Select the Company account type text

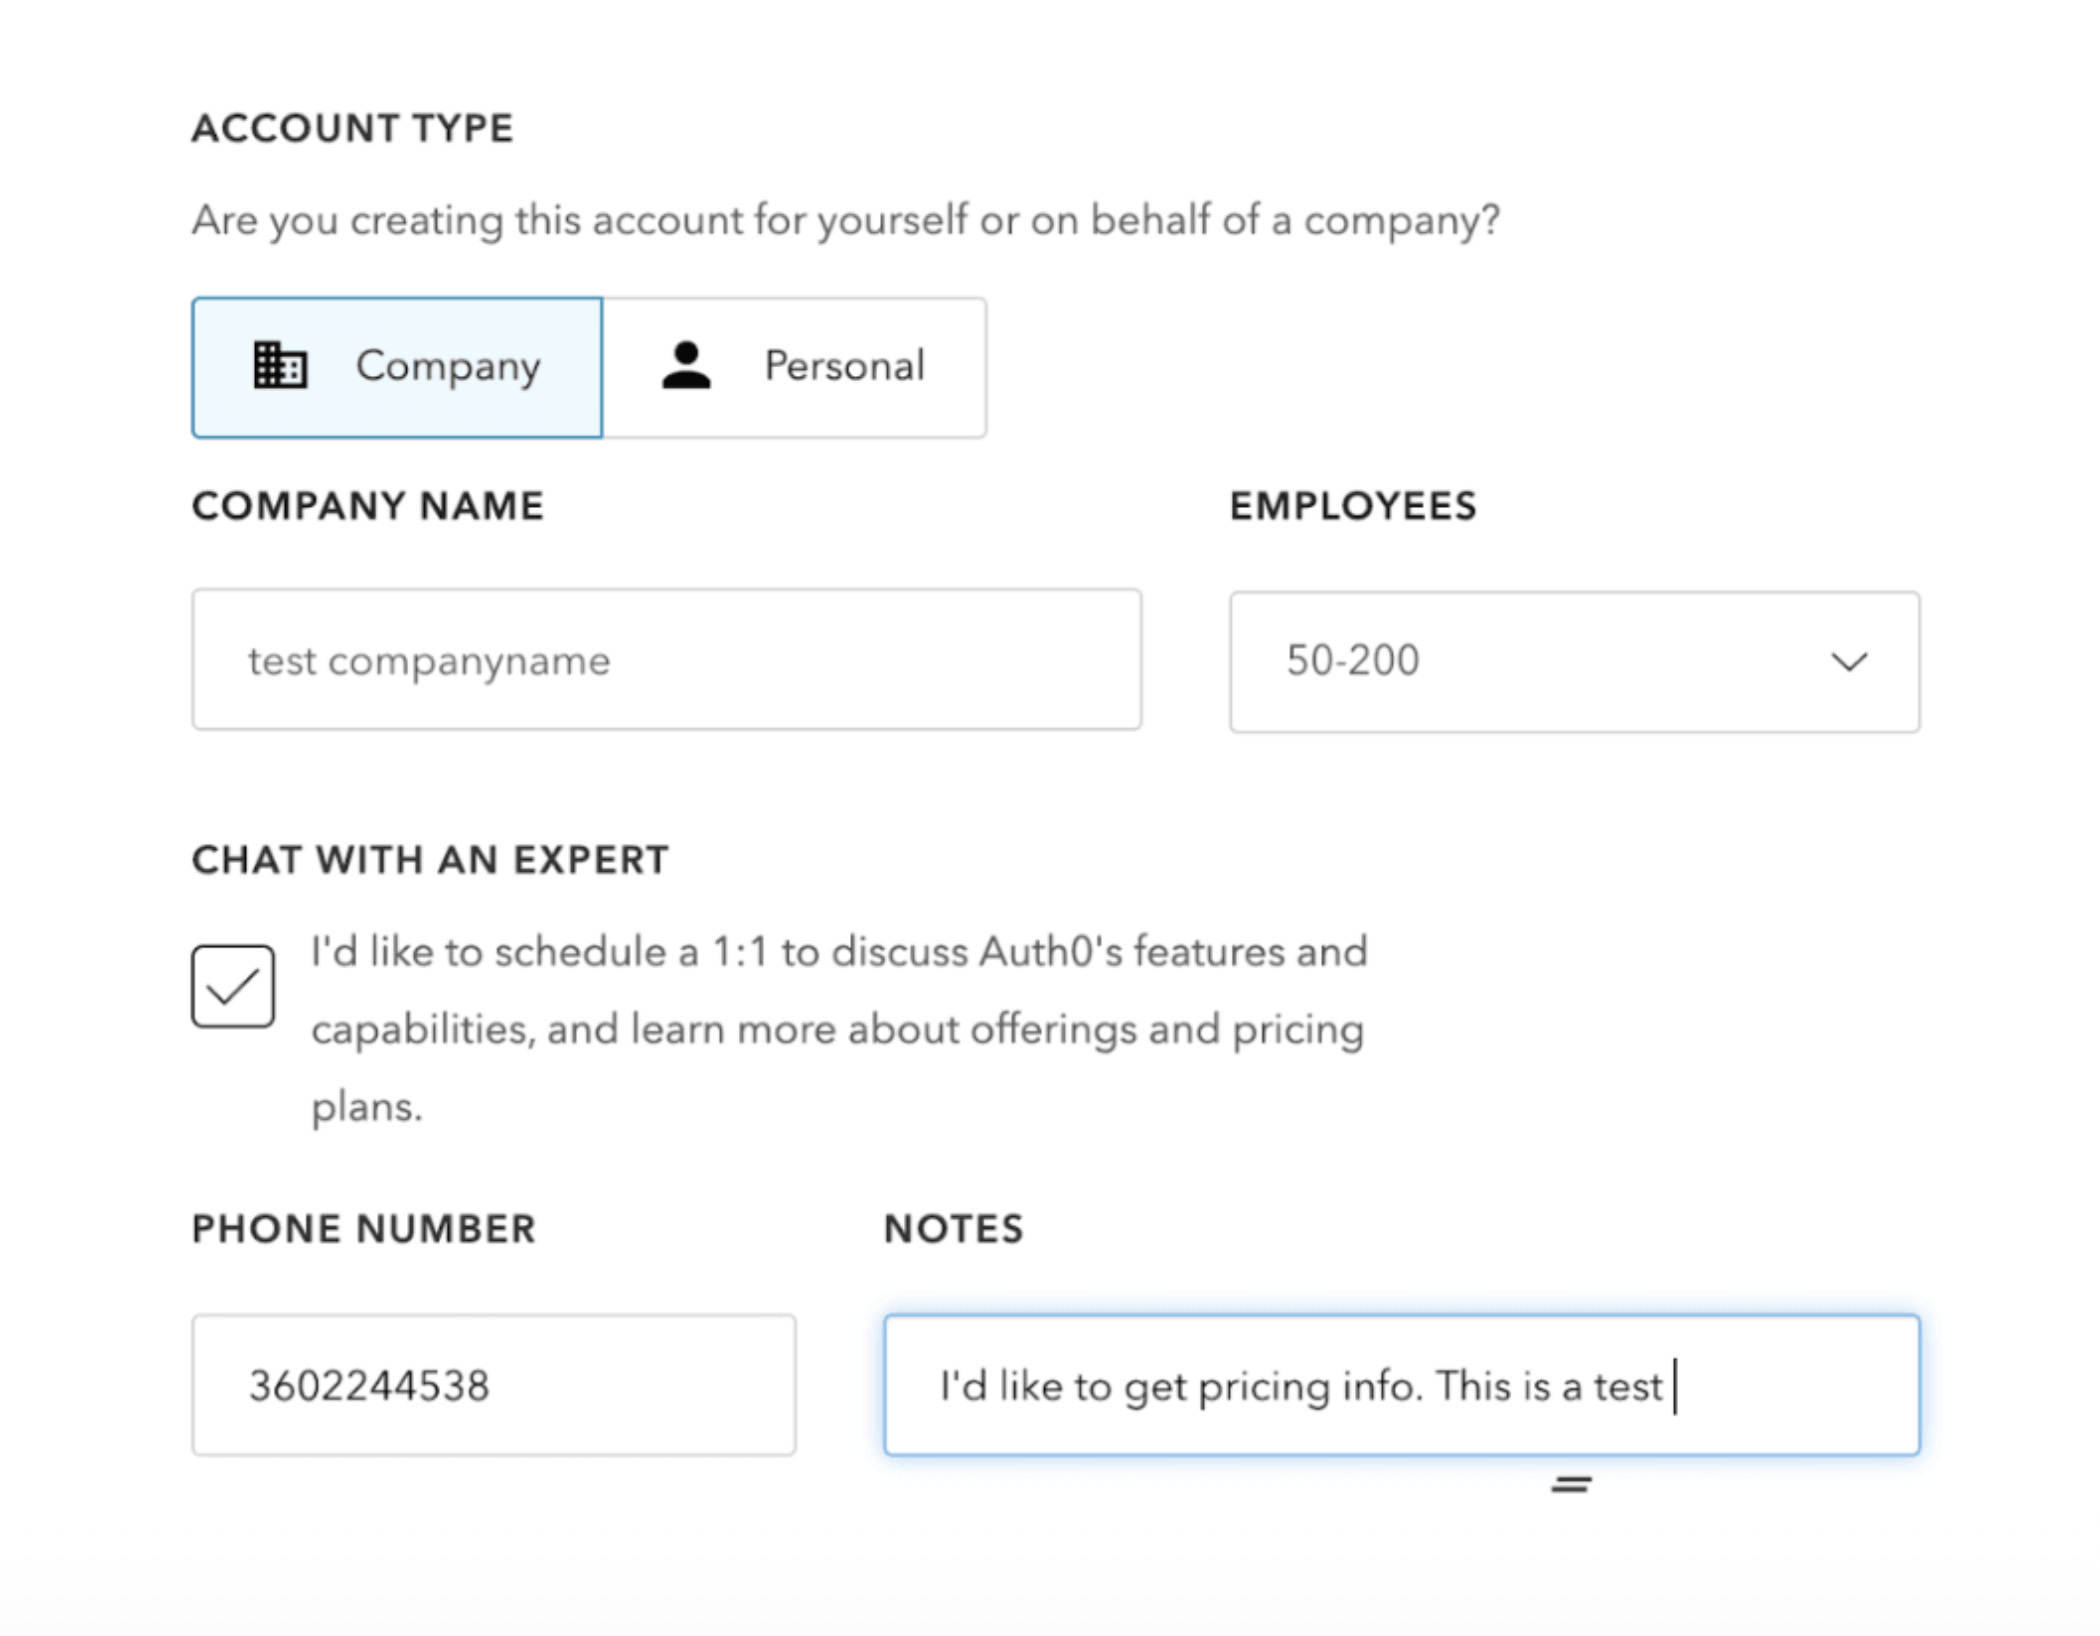(x=448, y=366)
